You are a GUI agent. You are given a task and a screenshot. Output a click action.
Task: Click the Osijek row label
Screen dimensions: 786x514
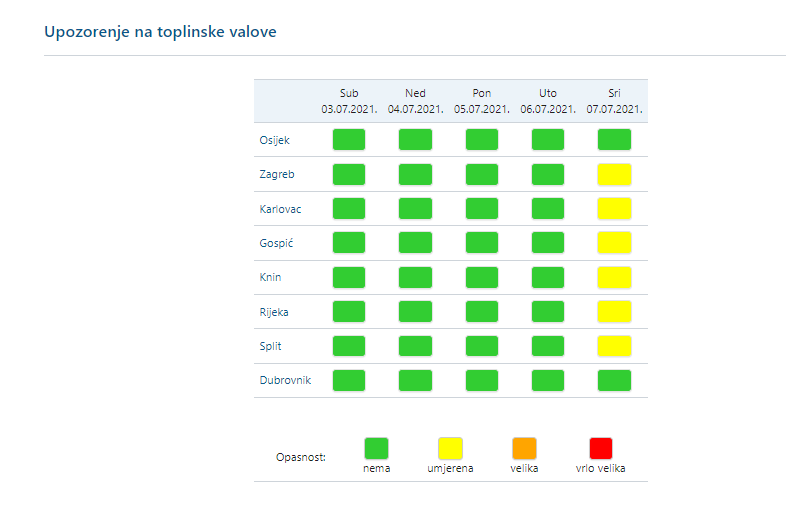pos(274,140)
